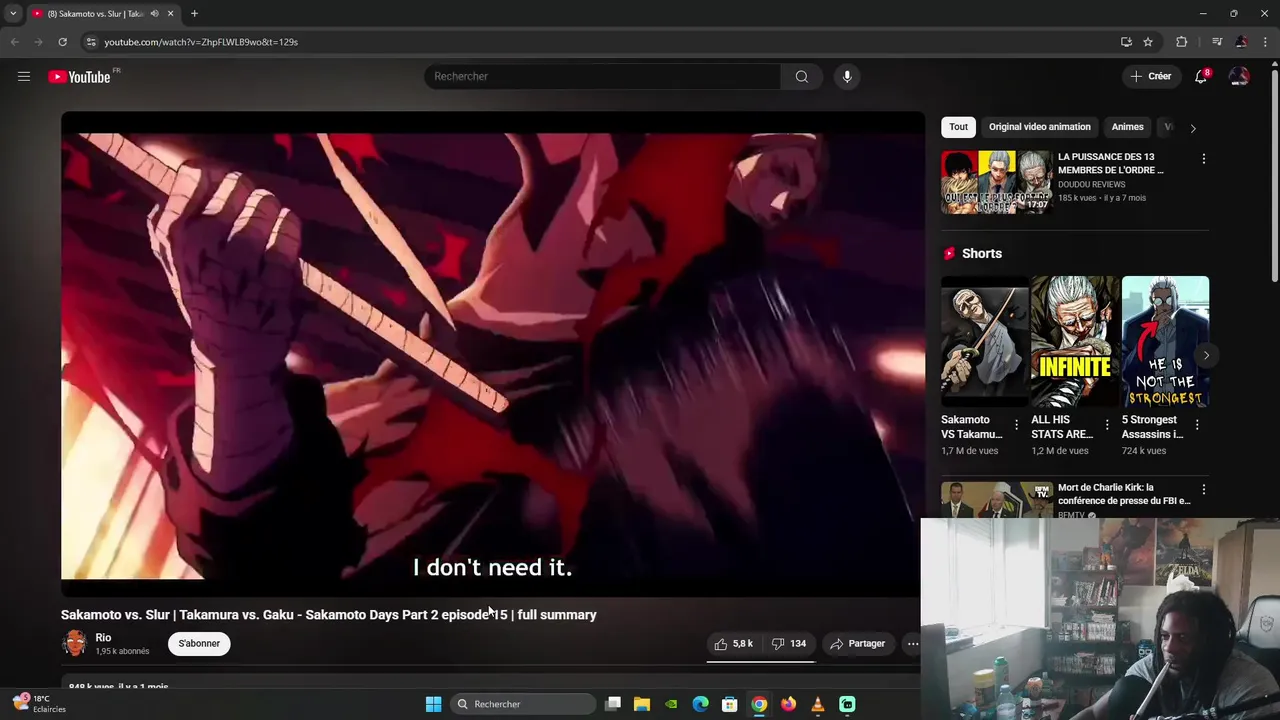Expand the Chrome tab search dropdown
Screen dimensions: 1280x720
[13, 14]
